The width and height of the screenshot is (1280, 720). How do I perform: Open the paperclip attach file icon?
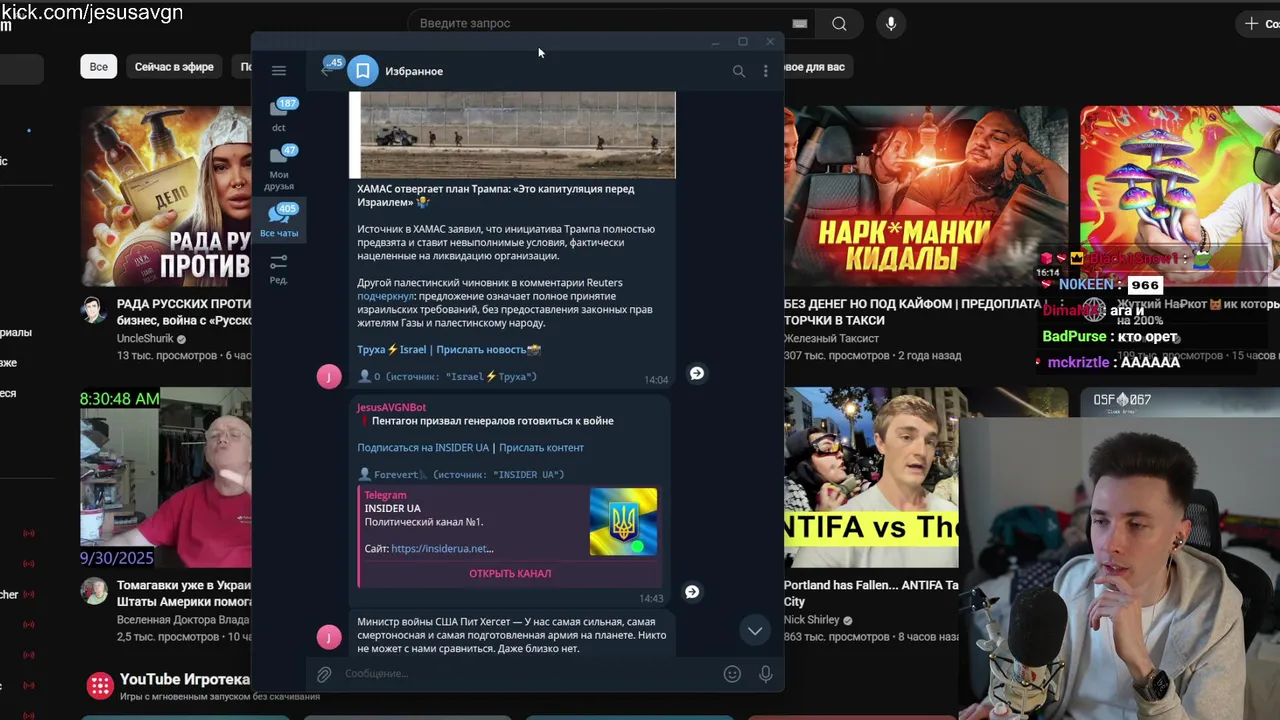coord(324,674)
